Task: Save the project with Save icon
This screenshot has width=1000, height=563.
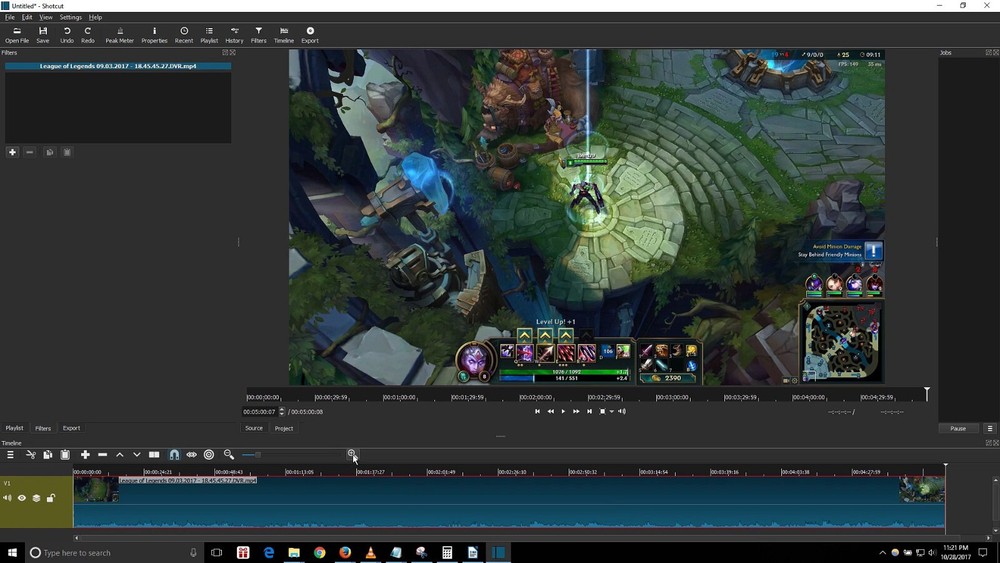Action: click(43, 35)
